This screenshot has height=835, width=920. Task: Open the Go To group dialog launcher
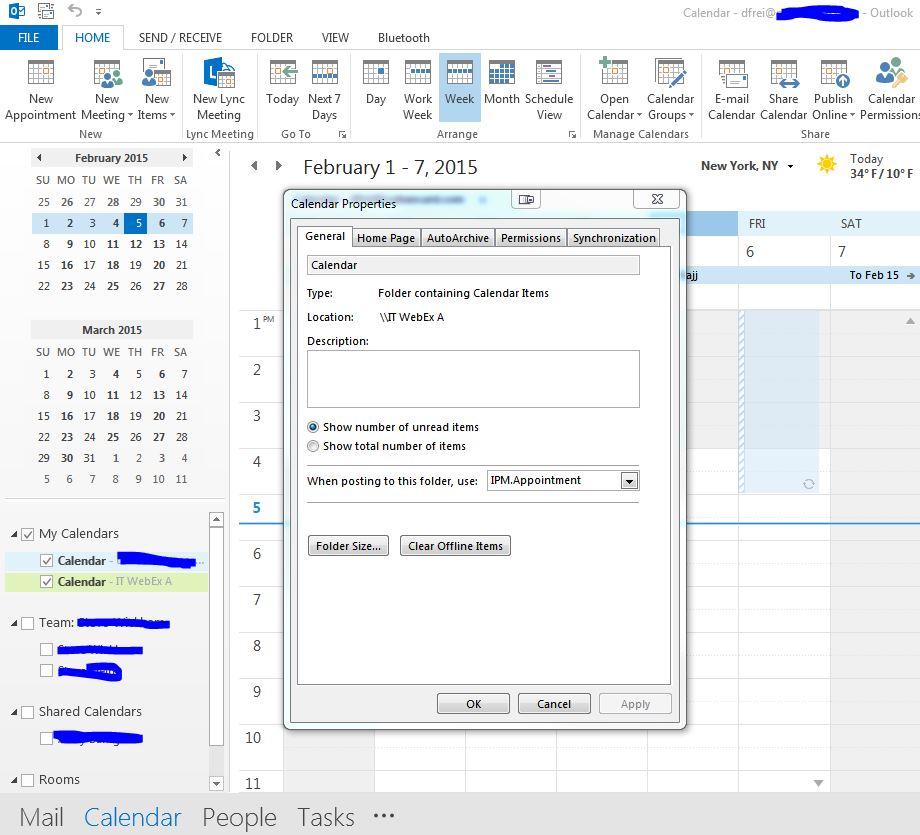tap(343, 135)
